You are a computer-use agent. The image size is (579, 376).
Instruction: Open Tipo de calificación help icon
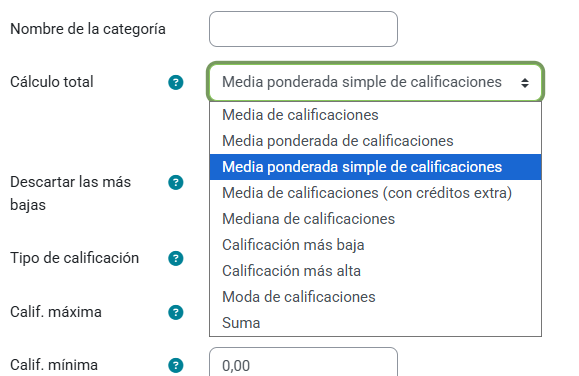(176, 258)
